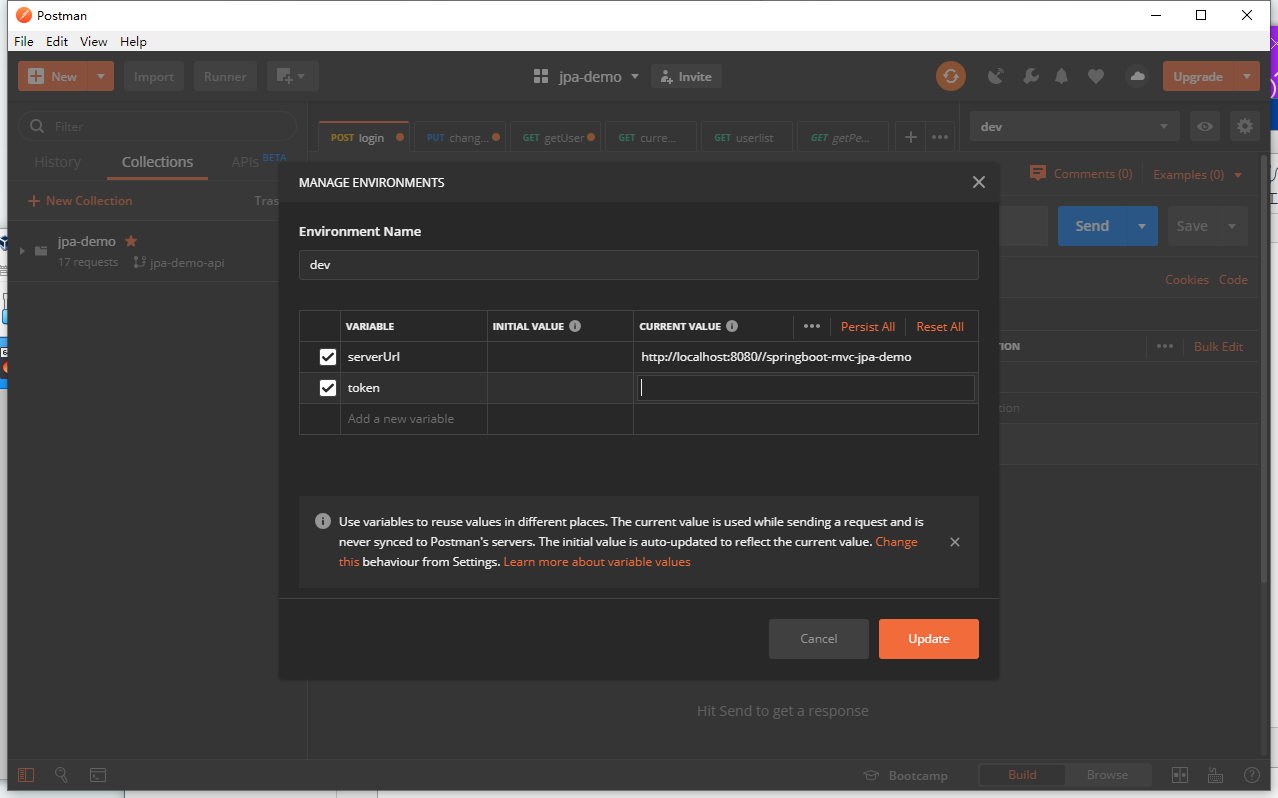This screenshot has width=1278, height=798.
Task: Select the GET userlist request tab
Action: pyautogui.click(x=747, y=137)
